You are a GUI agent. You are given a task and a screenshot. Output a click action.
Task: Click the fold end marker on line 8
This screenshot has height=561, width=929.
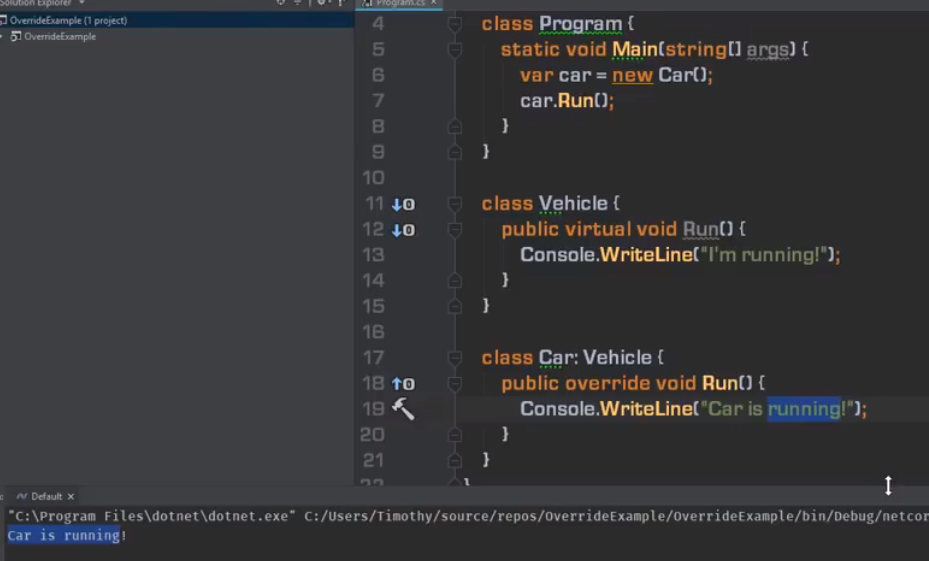click(454, 126)
